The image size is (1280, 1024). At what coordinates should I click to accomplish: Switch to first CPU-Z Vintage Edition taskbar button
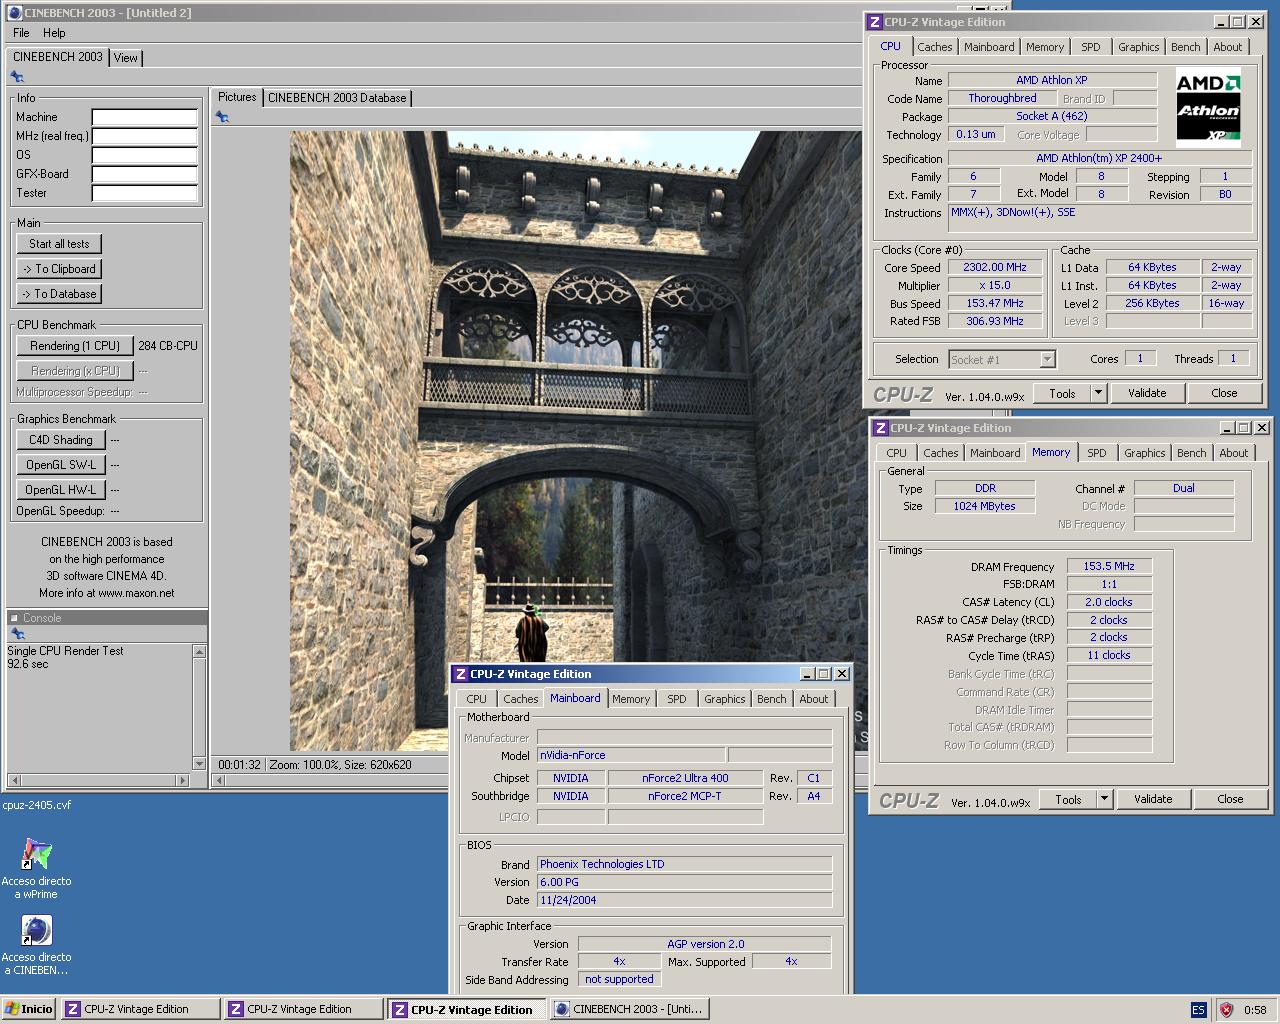coord(140,1009)
